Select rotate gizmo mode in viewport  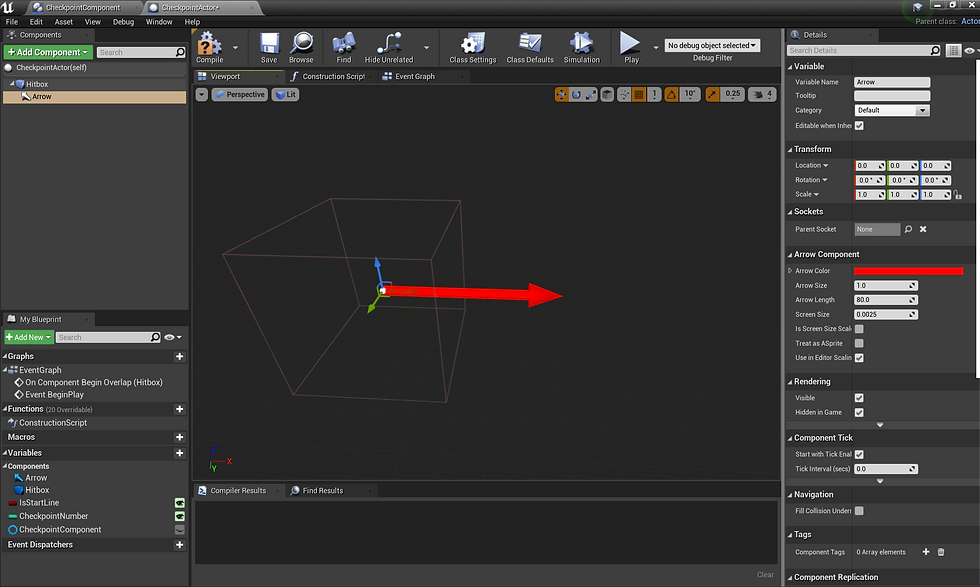click(x=576, y=94)
